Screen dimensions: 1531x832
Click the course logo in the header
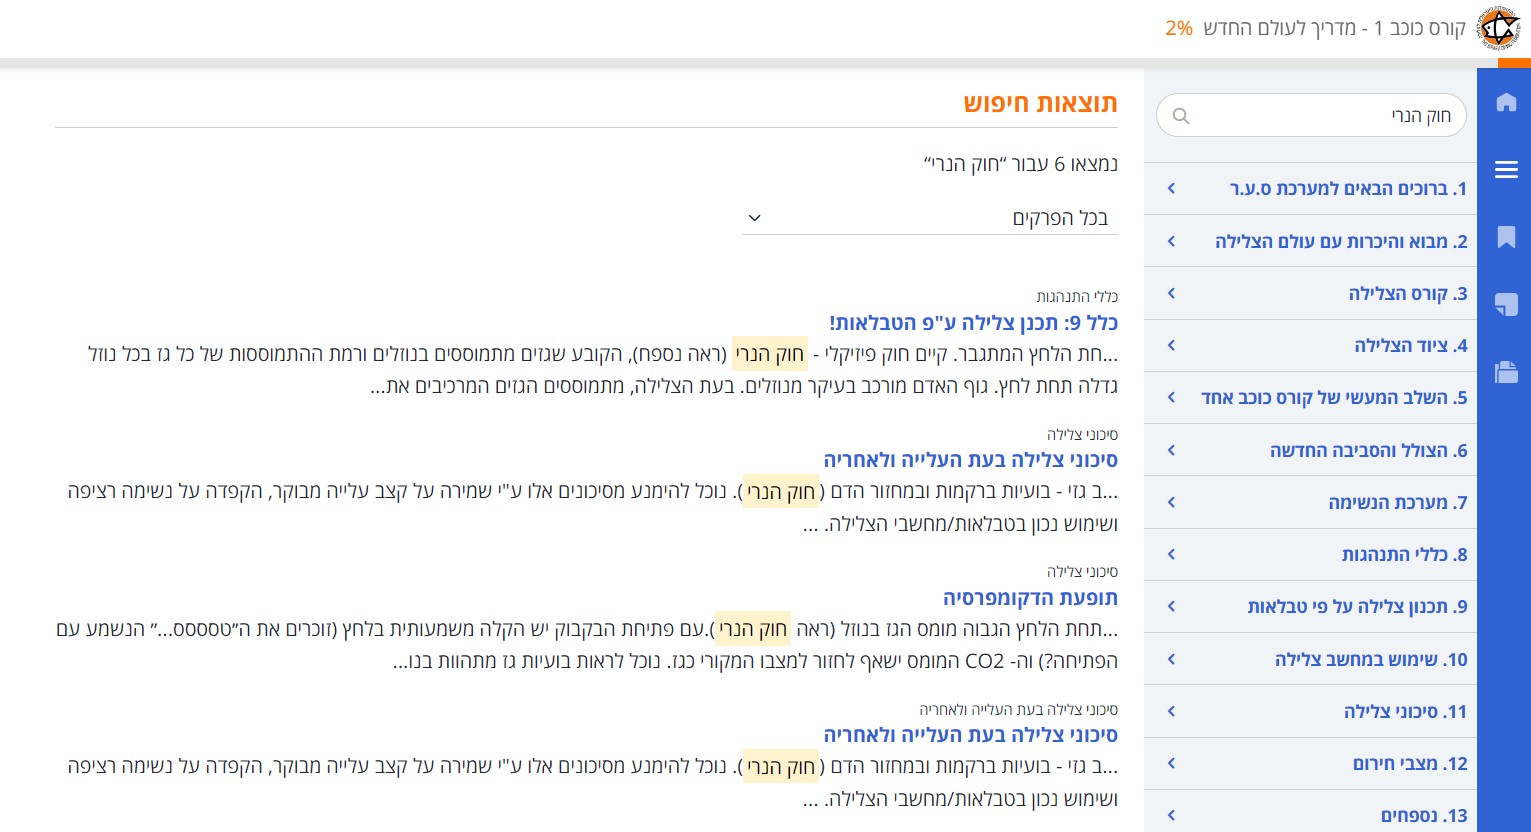[x=1497, y=28]
